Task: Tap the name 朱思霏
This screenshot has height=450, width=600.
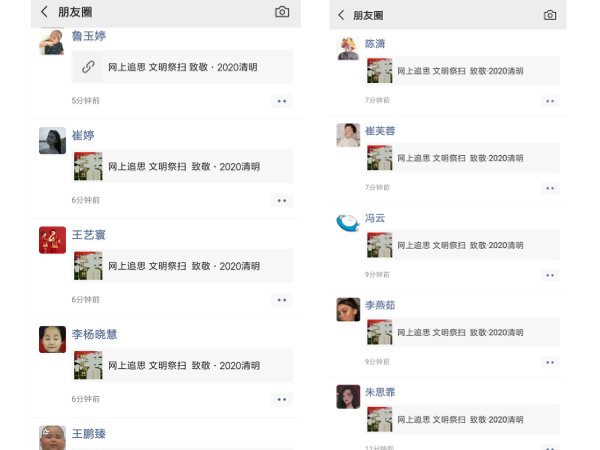Action: tap(380, 392)
